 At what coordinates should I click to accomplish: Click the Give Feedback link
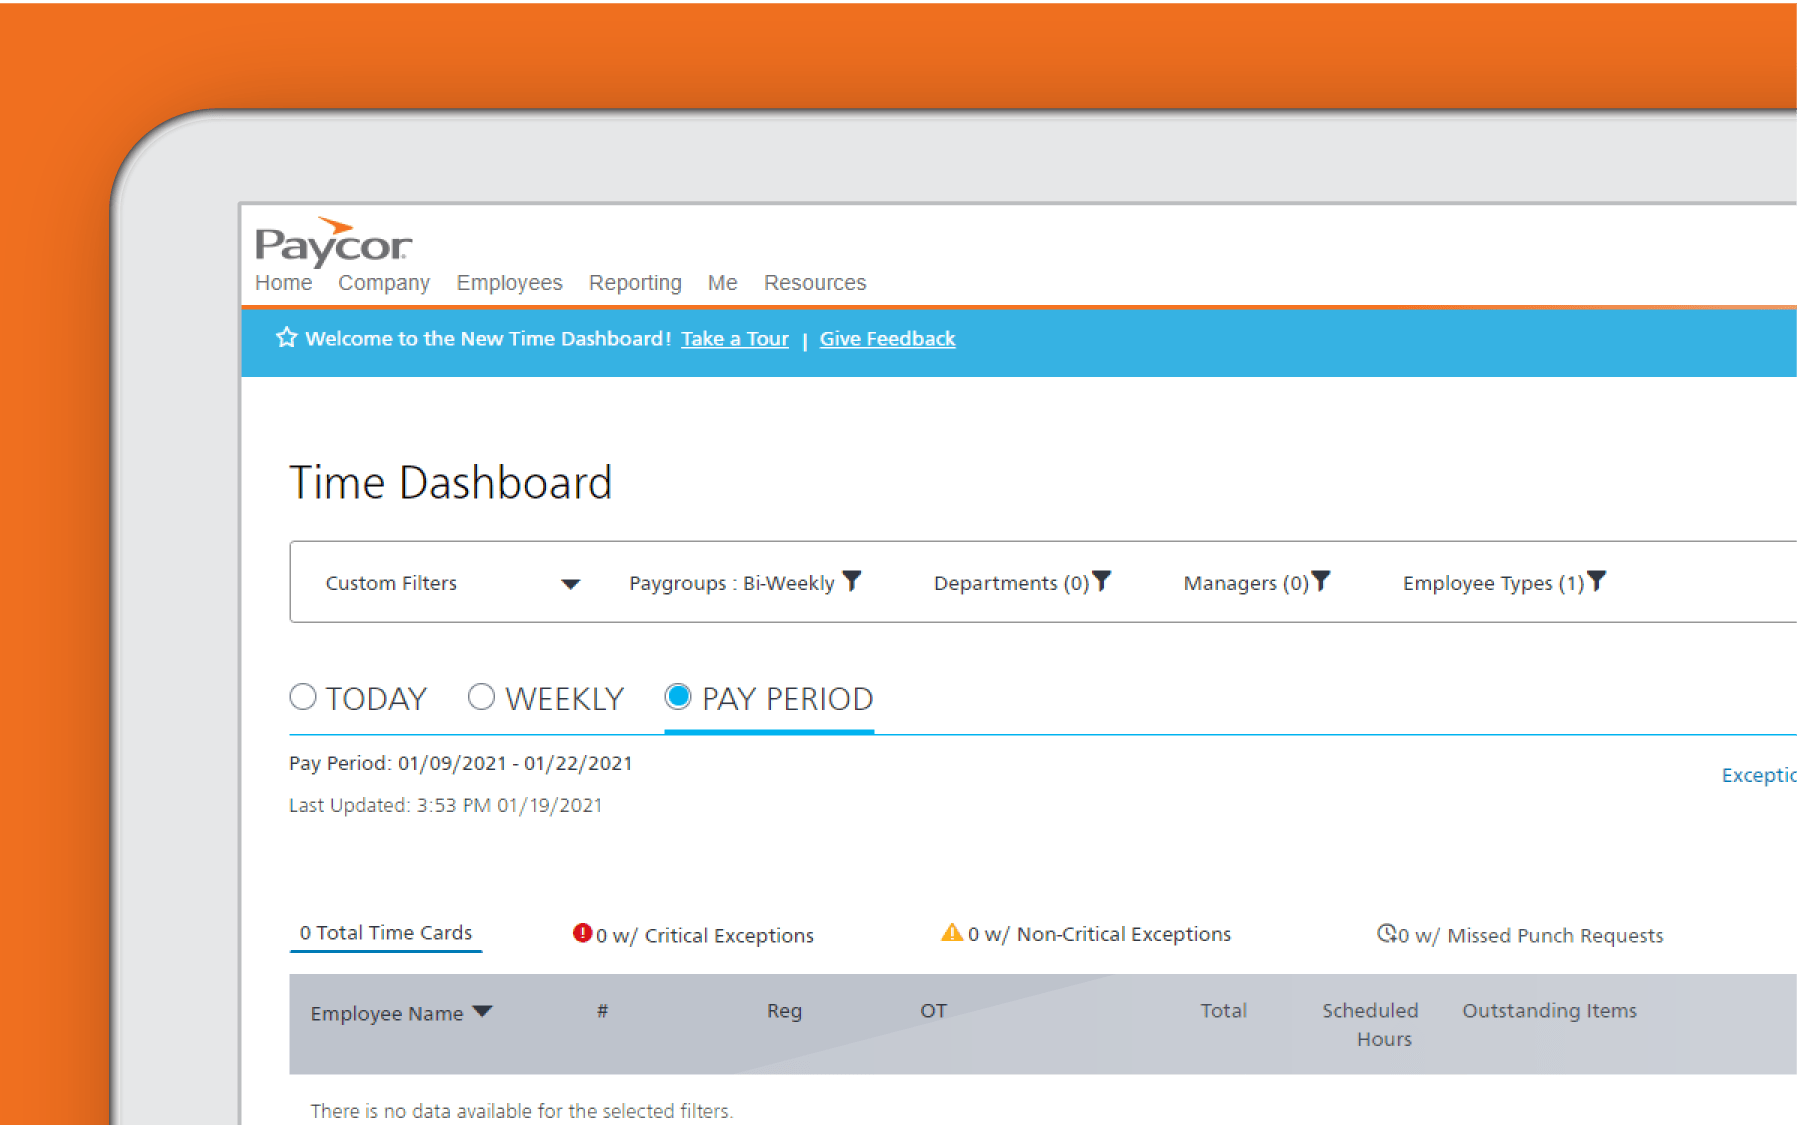pyautogui.click(x=888, y=339)
